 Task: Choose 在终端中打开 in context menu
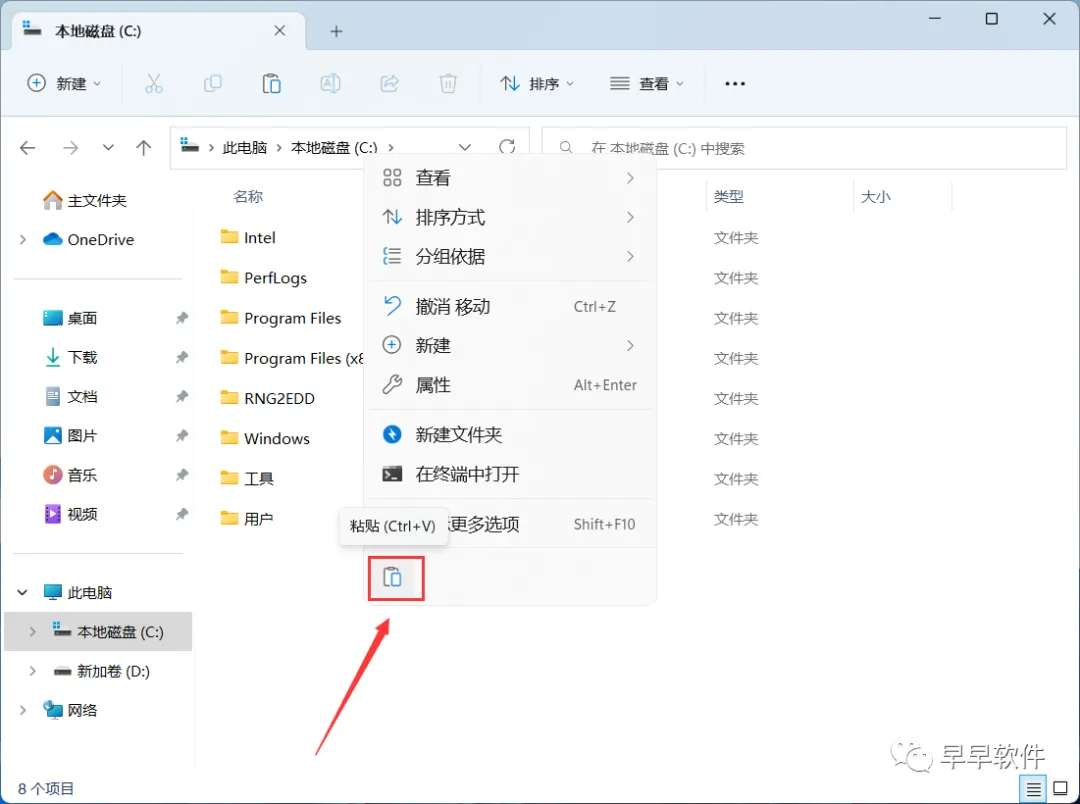point(510,474)
